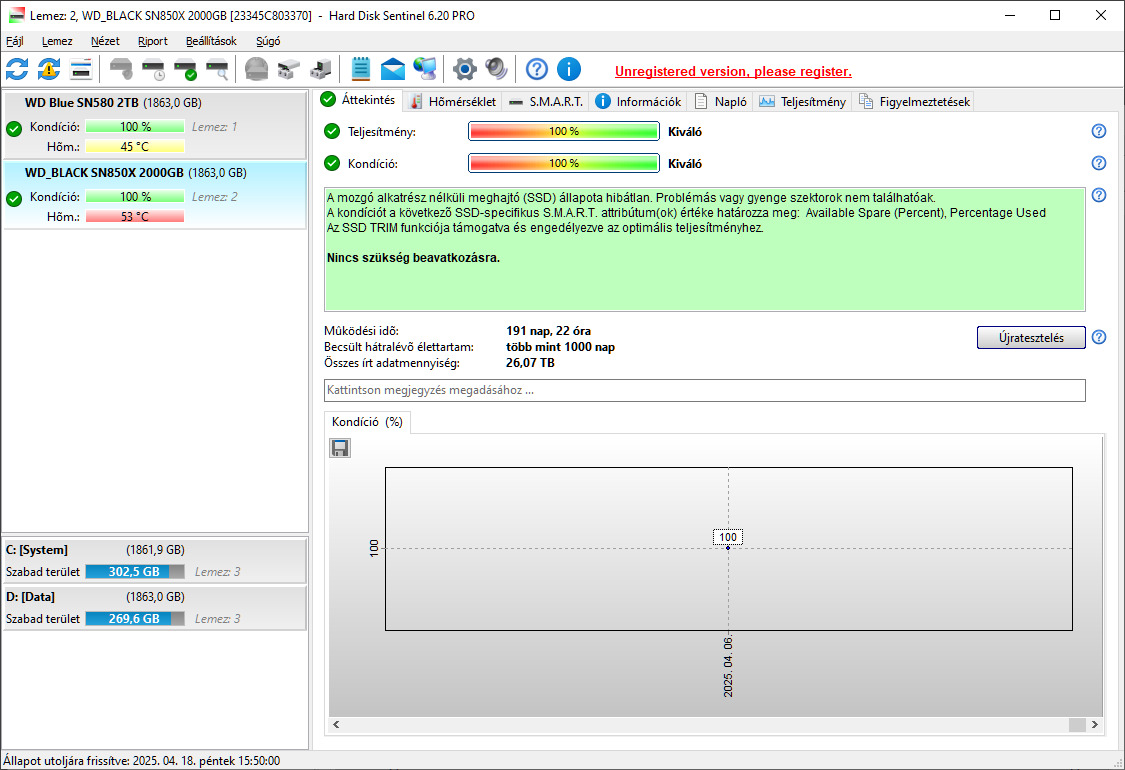Click the graph scrollbar left arrow

click(336, 725)
